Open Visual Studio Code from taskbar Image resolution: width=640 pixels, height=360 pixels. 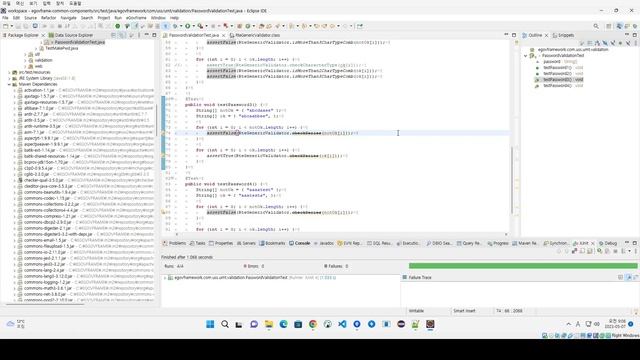pos(342,324)
